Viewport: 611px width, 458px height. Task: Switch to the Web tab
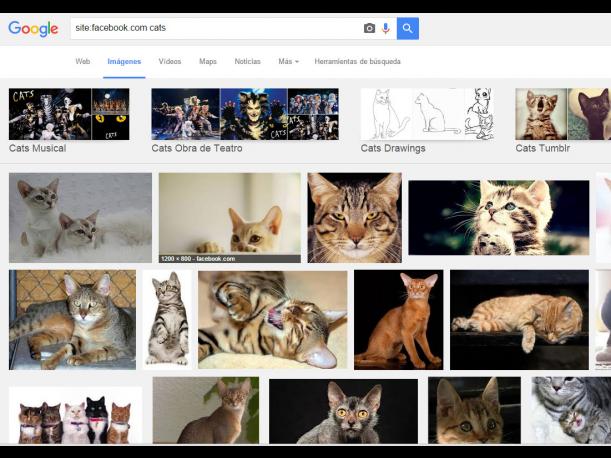pos(83,62)
